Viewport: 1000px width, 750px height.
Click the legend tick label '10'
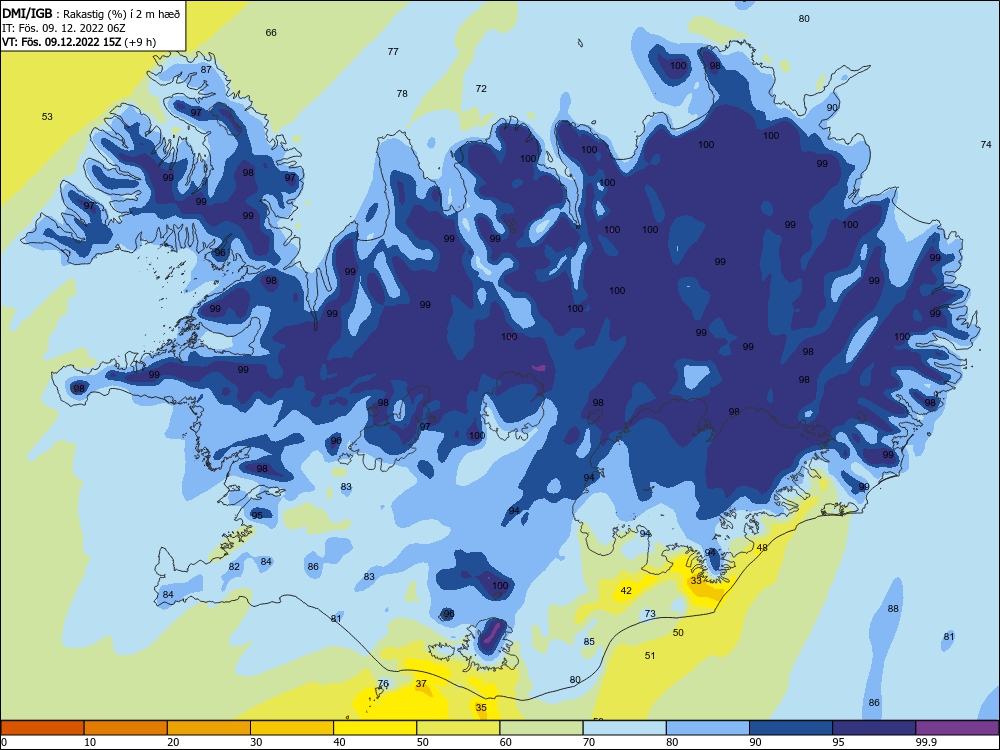pos(90,742)
